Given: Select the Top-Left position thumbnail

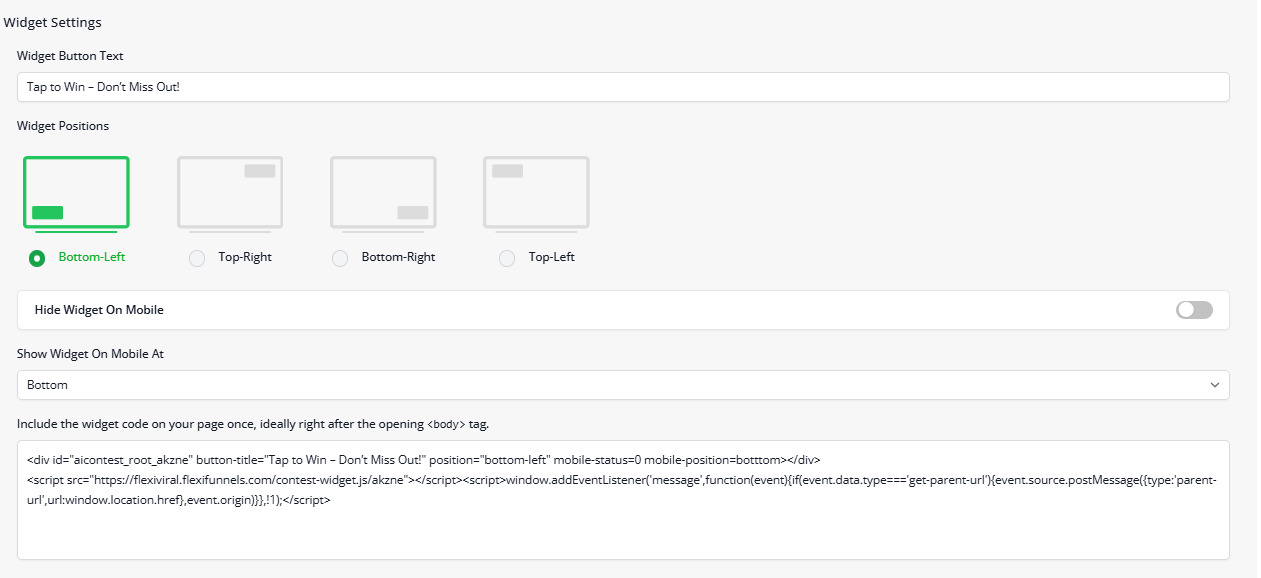Looking at the screenshot, I should click(536, 193).
